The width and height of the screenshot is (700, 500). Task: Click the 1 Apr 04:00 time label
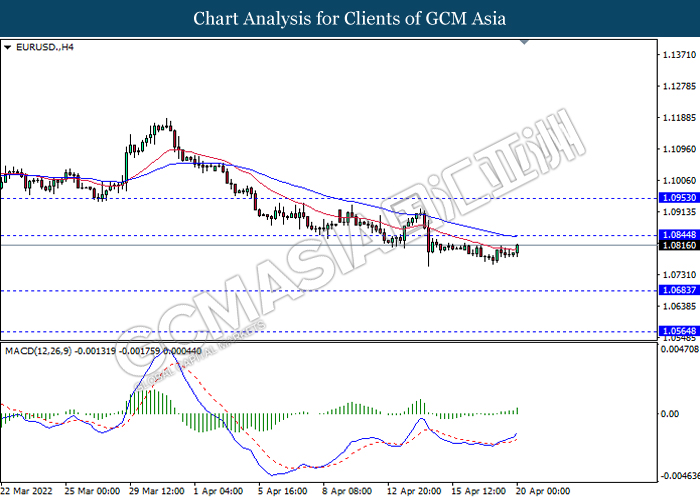pyautogui.click(x=218, y=491)
